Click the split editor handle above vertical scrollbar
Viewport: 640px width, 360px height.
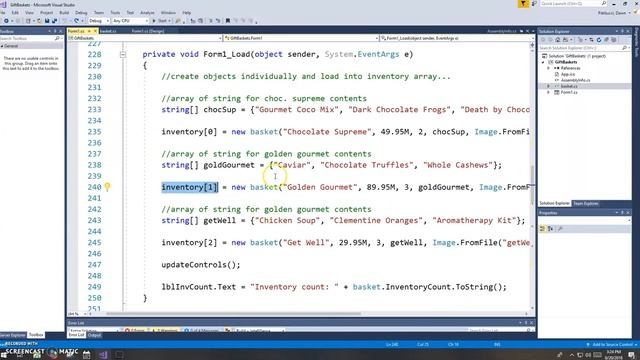coord(532,45)
